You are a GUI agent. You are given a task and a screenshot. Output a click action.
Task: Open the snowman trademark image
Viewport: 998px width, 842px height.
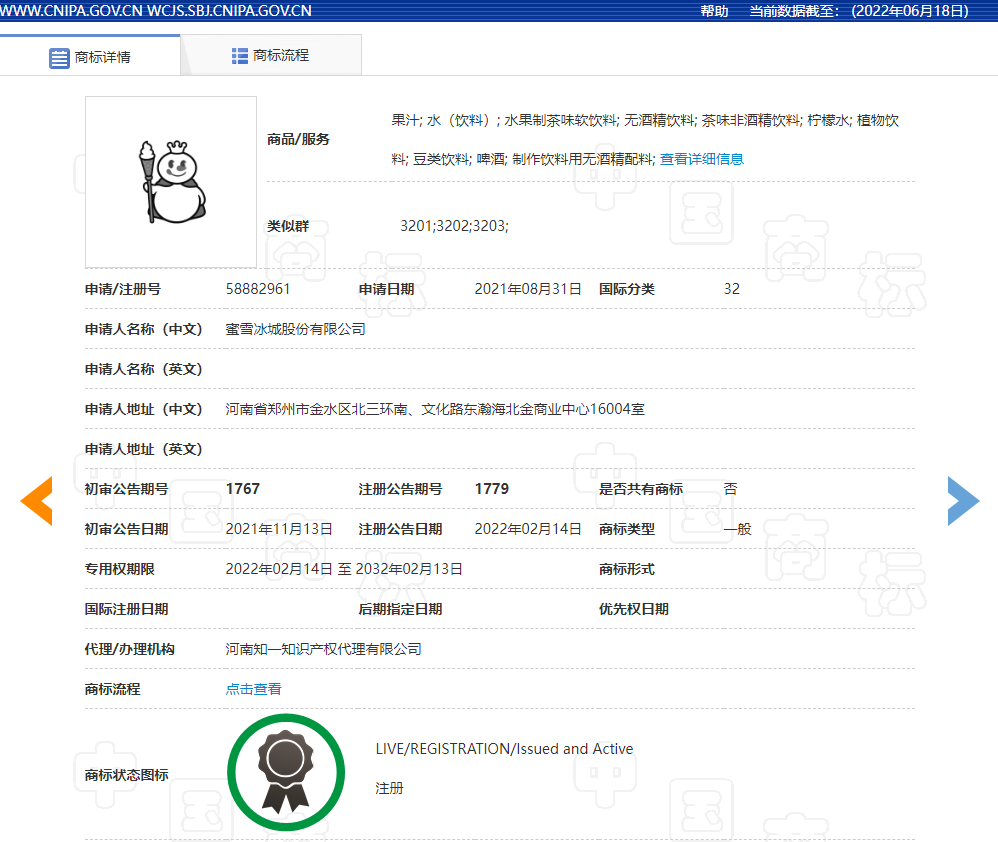click(171, 182)
